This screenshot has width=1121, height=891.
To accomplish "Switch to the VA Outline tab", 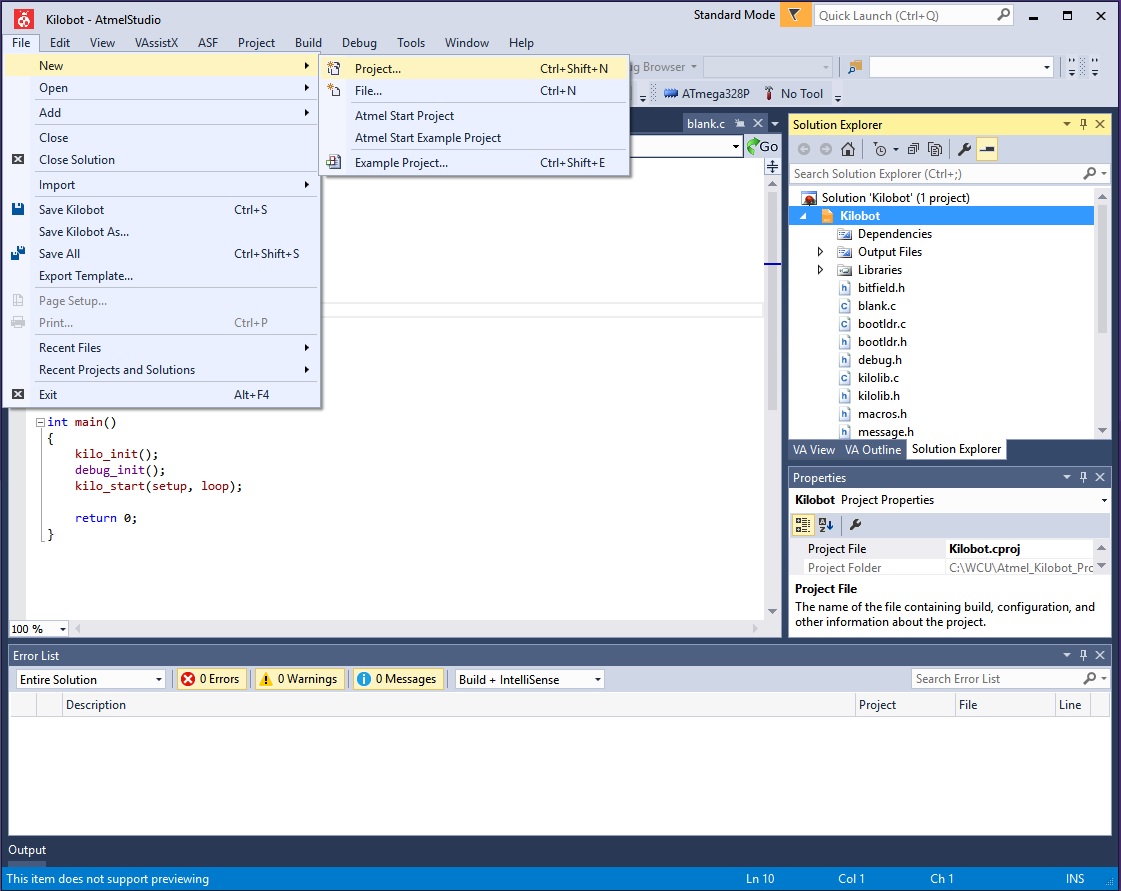I will click(x=872, y=450).
